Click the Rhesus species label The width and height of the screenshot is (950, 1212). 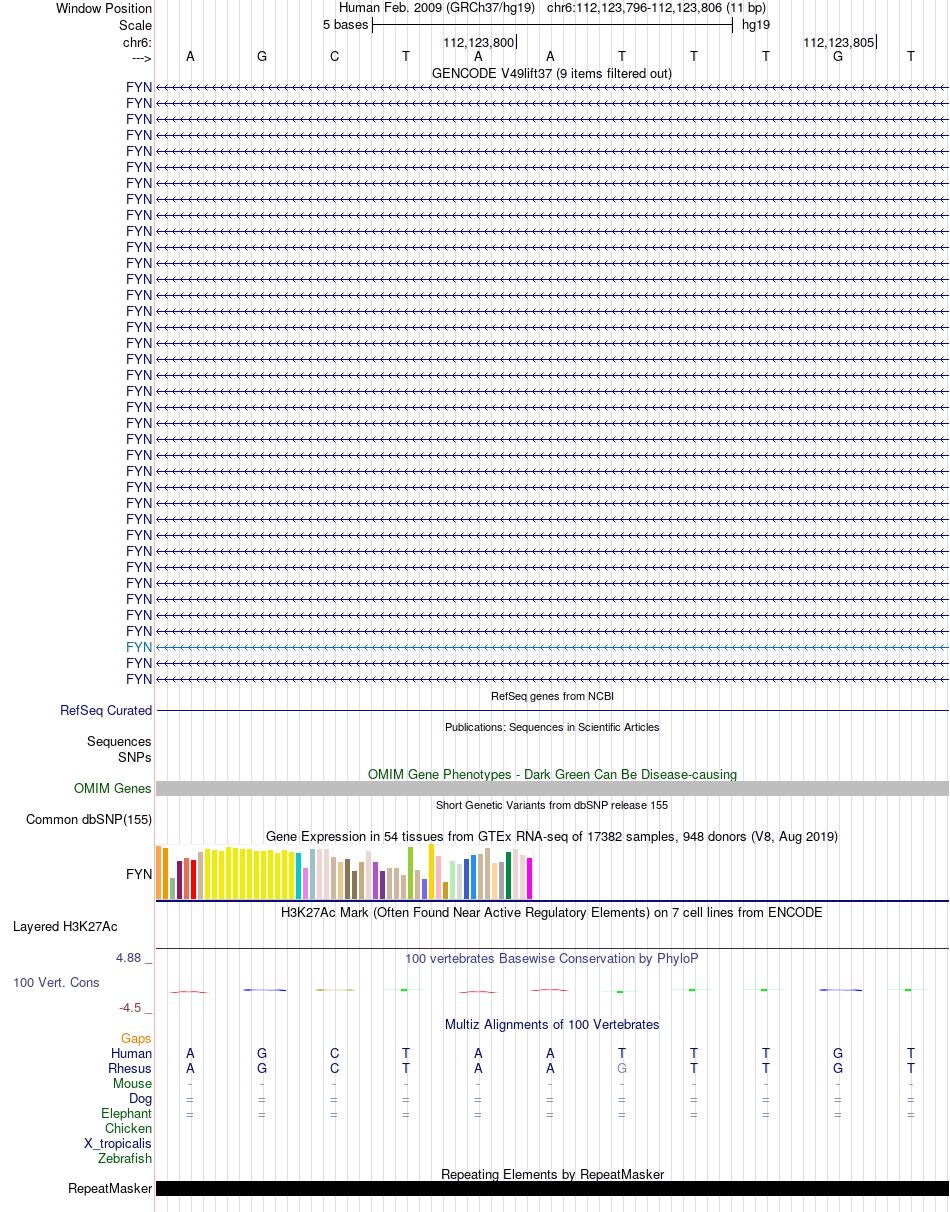130,1068
